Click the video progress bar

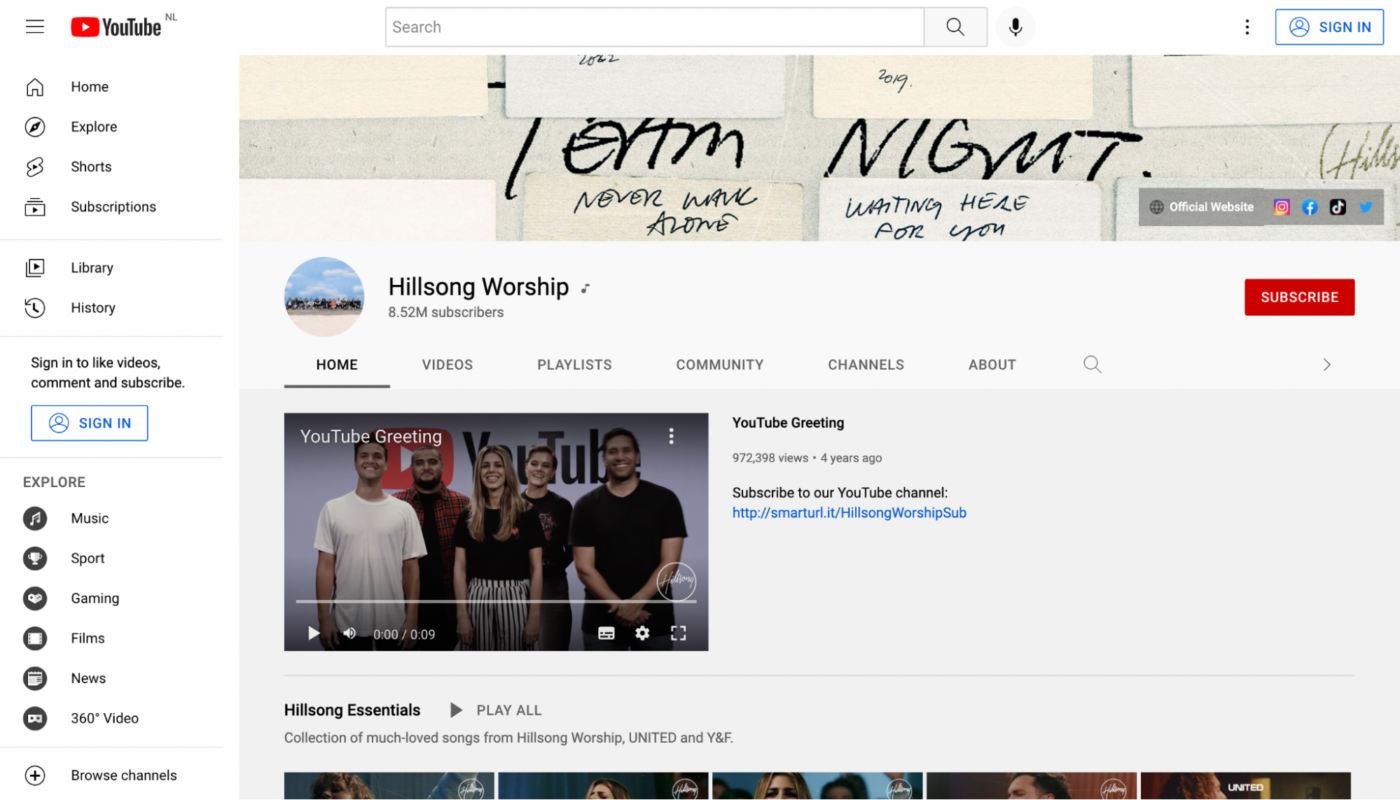tap(495, 602)
